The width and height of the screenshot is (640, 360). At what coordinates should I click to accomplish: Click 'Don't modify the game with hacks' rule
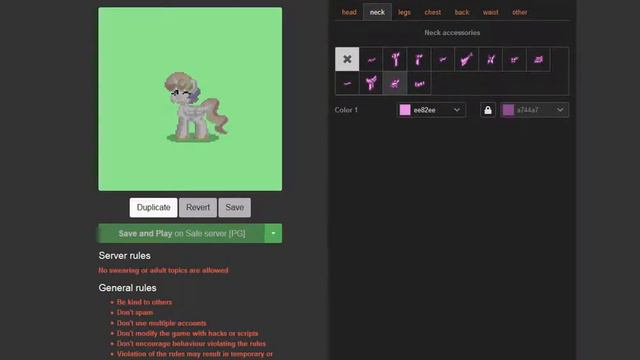(187, 333)
